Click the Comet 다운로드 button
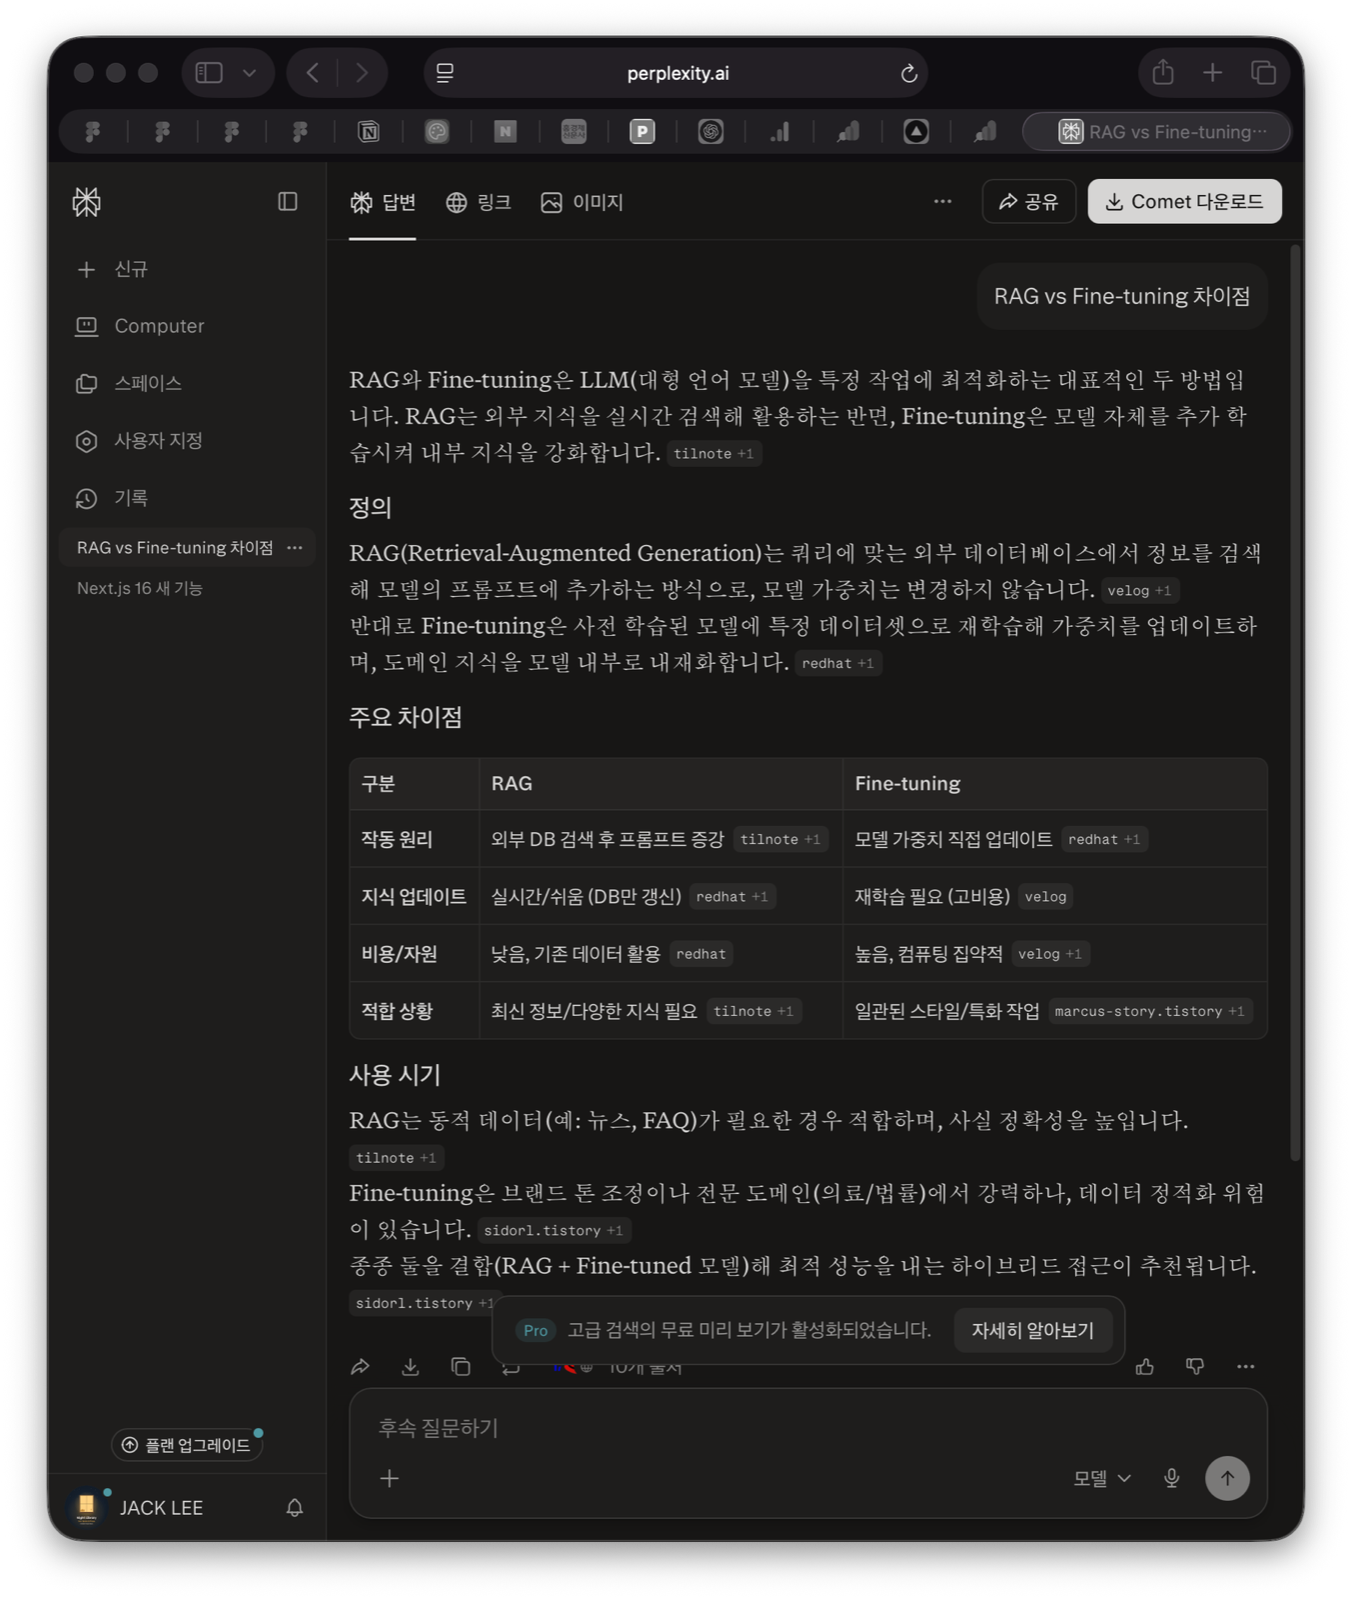Screen dimensions: 1352x1600 click(1184, 202)
